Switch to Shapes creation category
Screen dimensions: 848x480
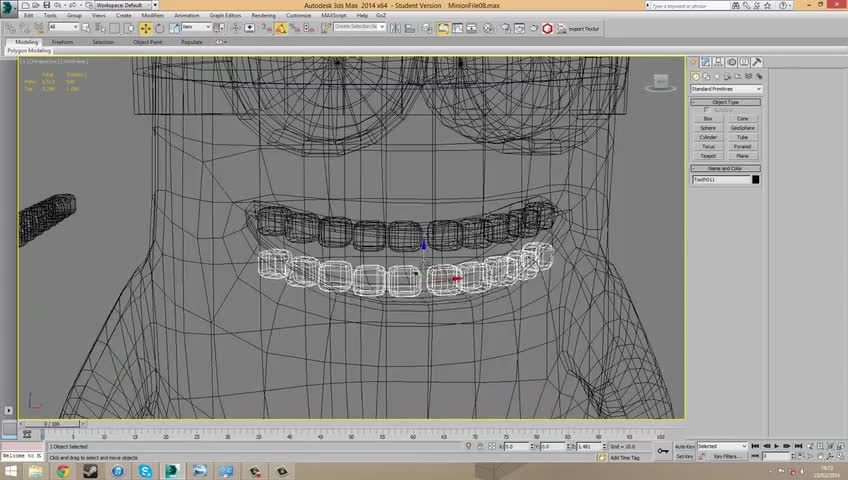pos(705,76)
